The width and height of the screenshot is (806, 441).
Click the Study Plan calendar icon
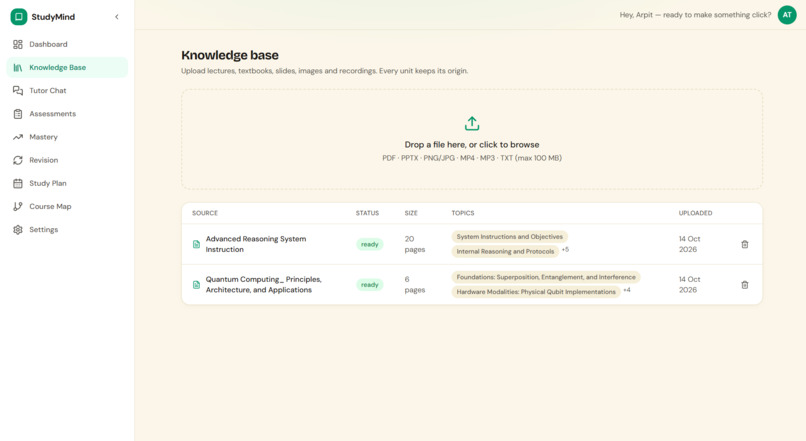[18, 183]
